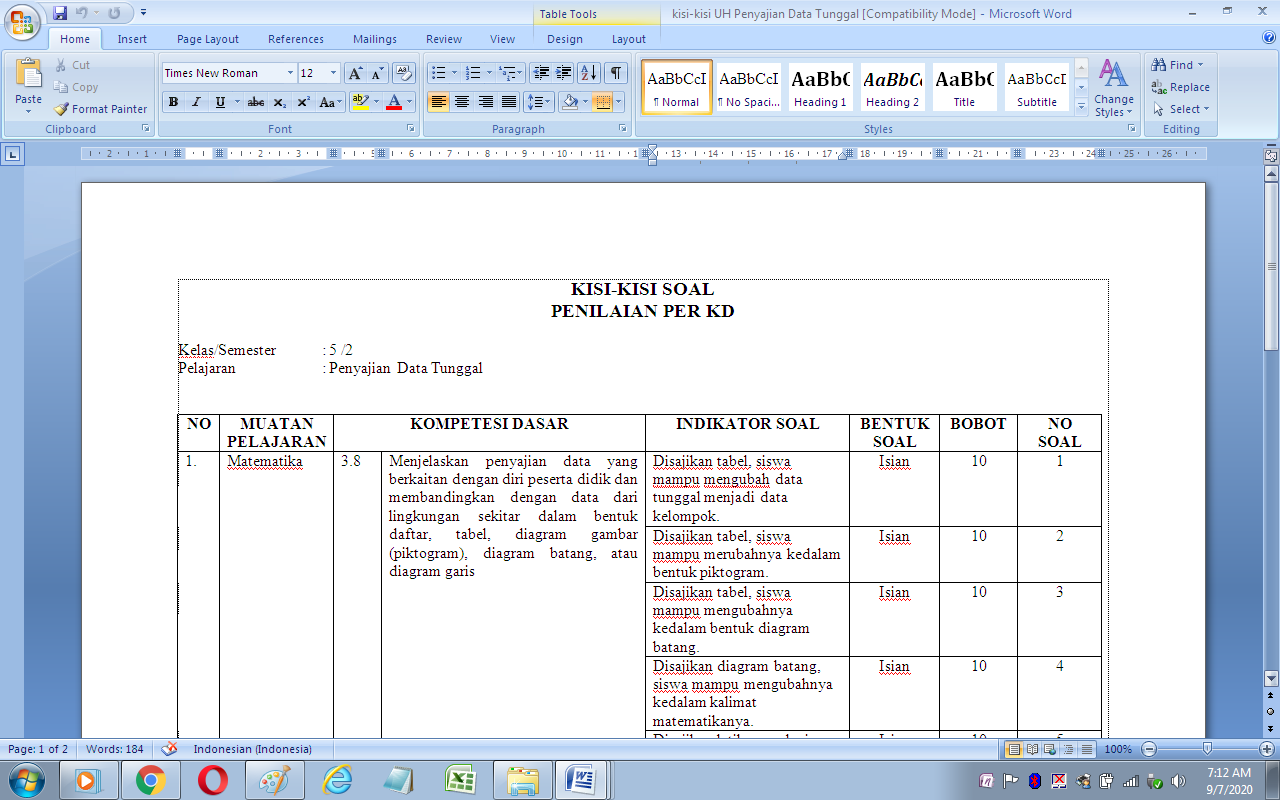Open Microsoft Office Word Help

pyautogui.click(x=1269, y=38)
